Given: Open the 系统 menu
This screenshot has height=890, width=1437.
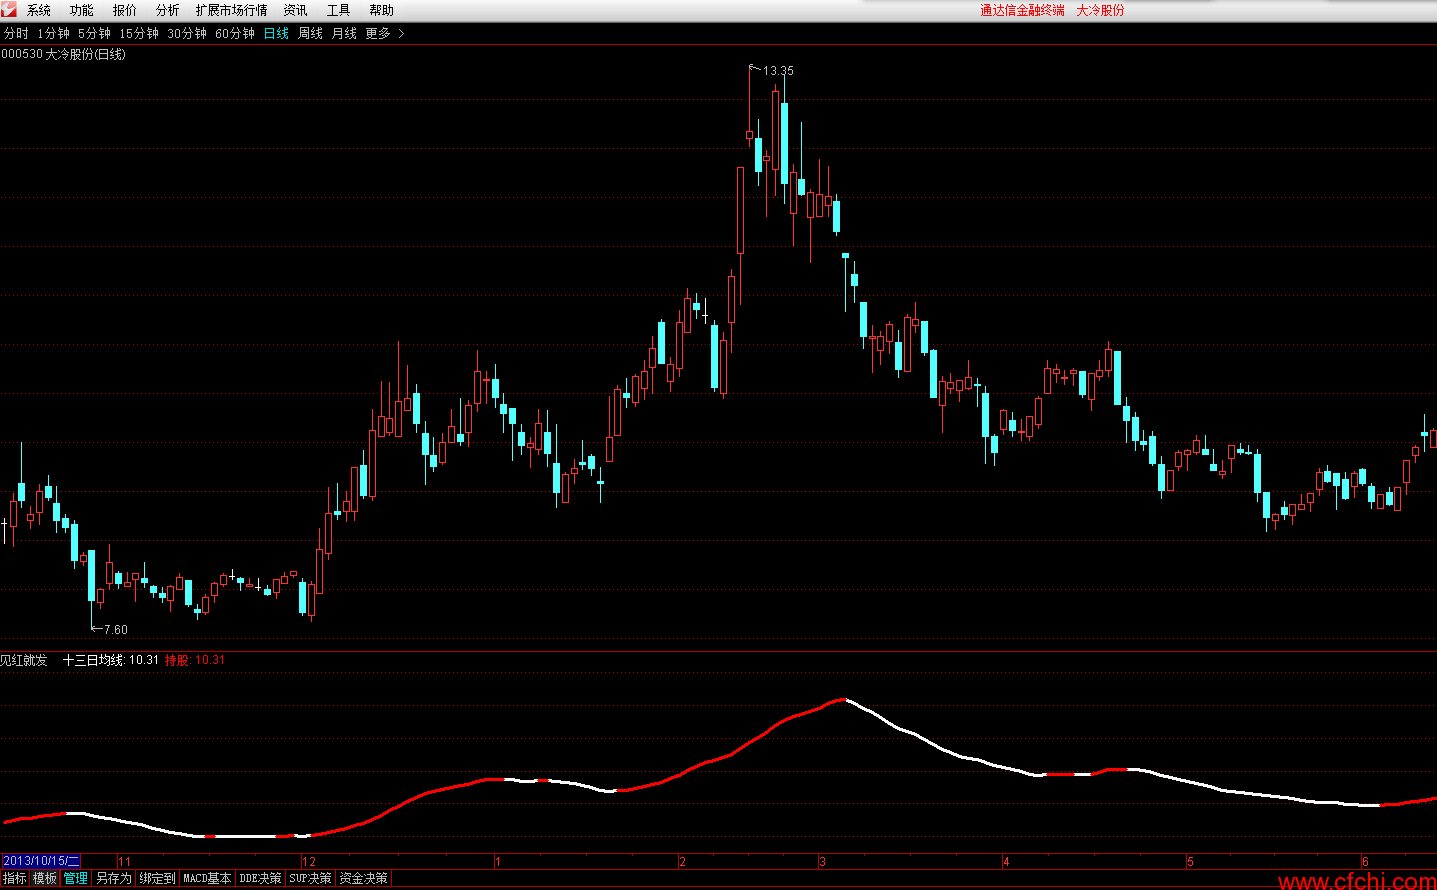Looking at the screenshot, I should point(39,10).
